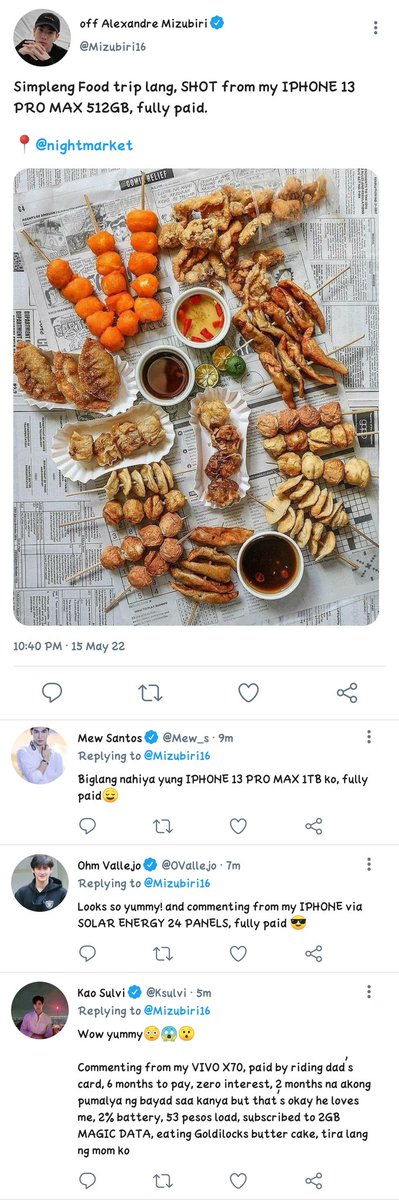Retweet the main food trip post
The image size is (399, 1200).
[x=150, y=692]
